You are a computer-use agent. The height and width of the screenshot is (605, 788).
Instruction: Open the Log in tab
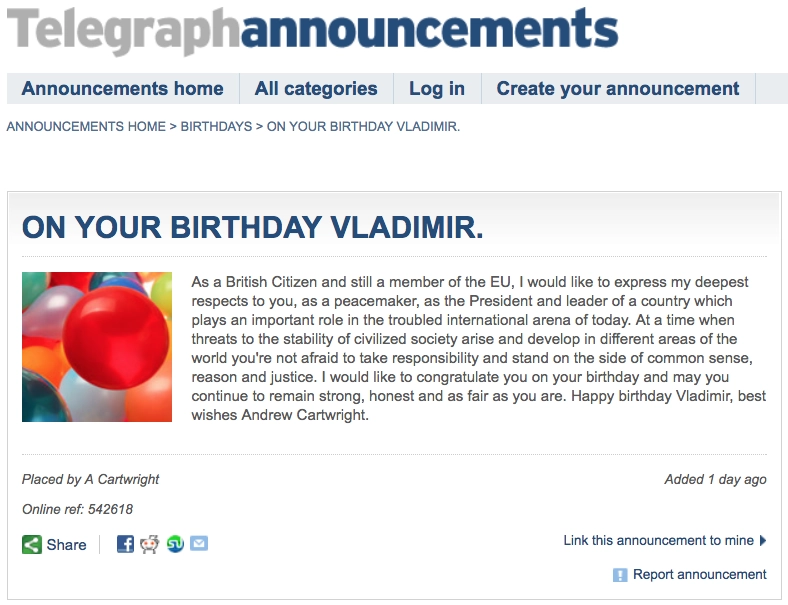coord(437,89)
